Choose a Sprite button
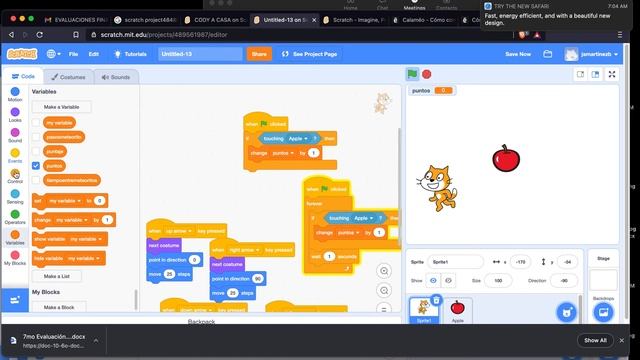Image resolution: width=640 pixels, height=360 pixels. tap(567, 313)
